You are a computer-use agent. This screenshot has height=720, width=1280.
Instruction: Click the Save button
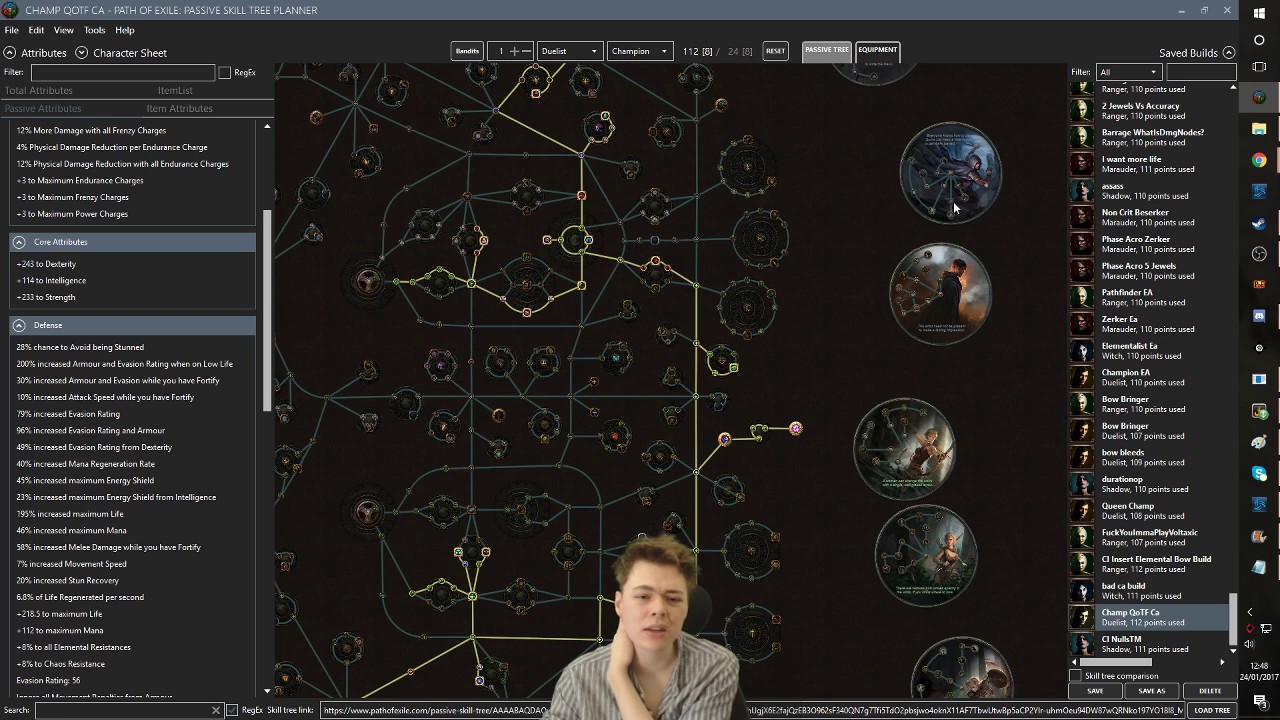pyautogui.click(x=1095, y=691)
